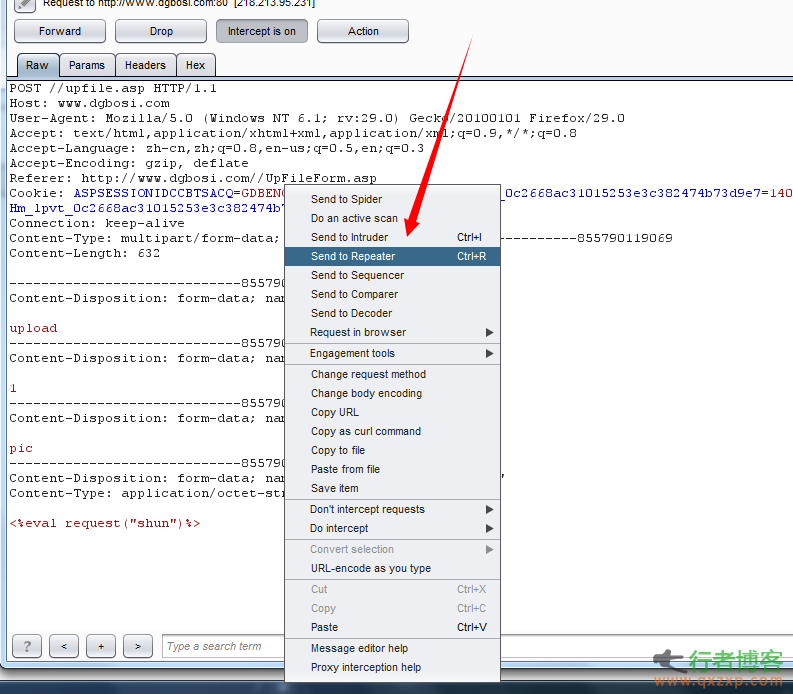Choose Send to Spider
The height and width of the screenshot is (694, 793).
click(392, 199)
